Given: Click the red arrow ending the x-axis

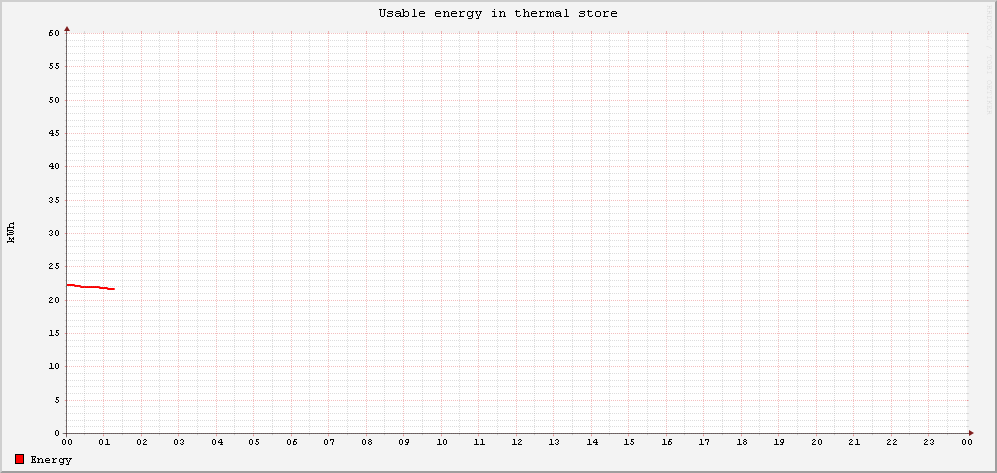Looking at the screenshot, I should [970, 433].
